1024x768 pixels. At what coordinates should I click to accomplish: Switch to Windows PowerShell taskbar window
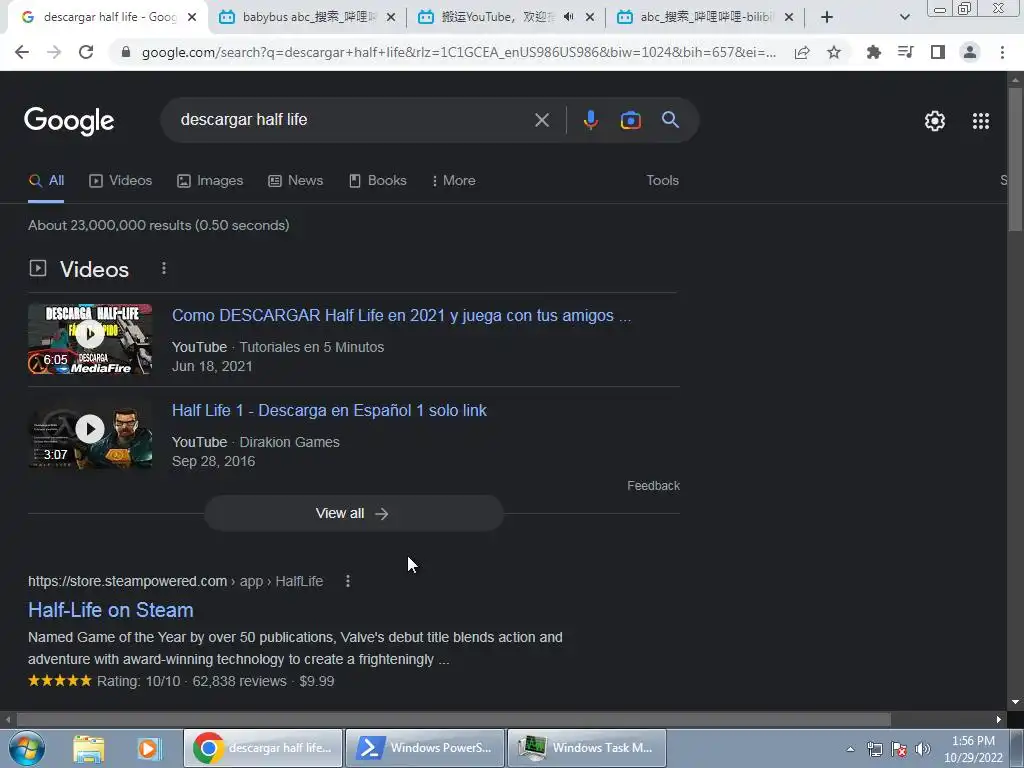(424, 748)
